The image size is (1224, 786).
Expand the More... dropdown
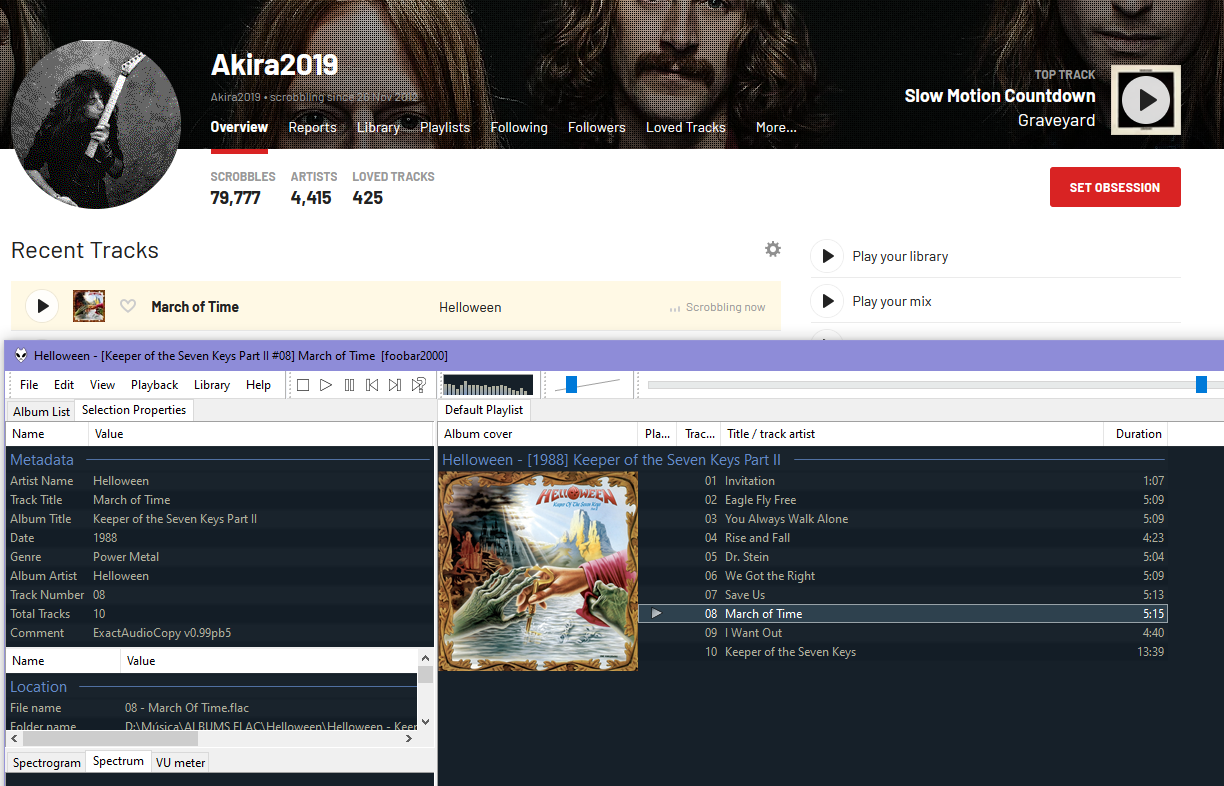coord(776,127)
